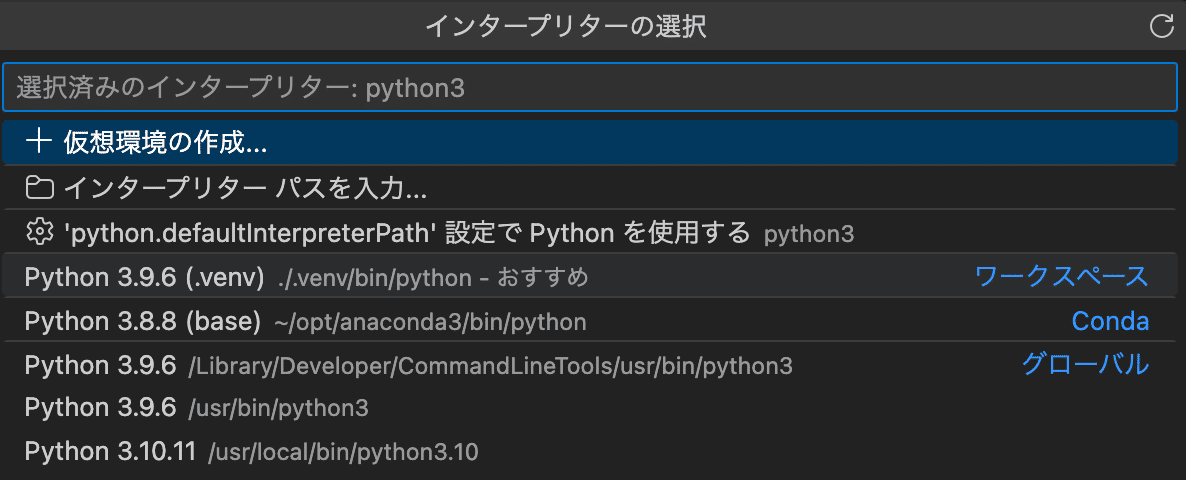Click the Conda group label

point(1110,322)
